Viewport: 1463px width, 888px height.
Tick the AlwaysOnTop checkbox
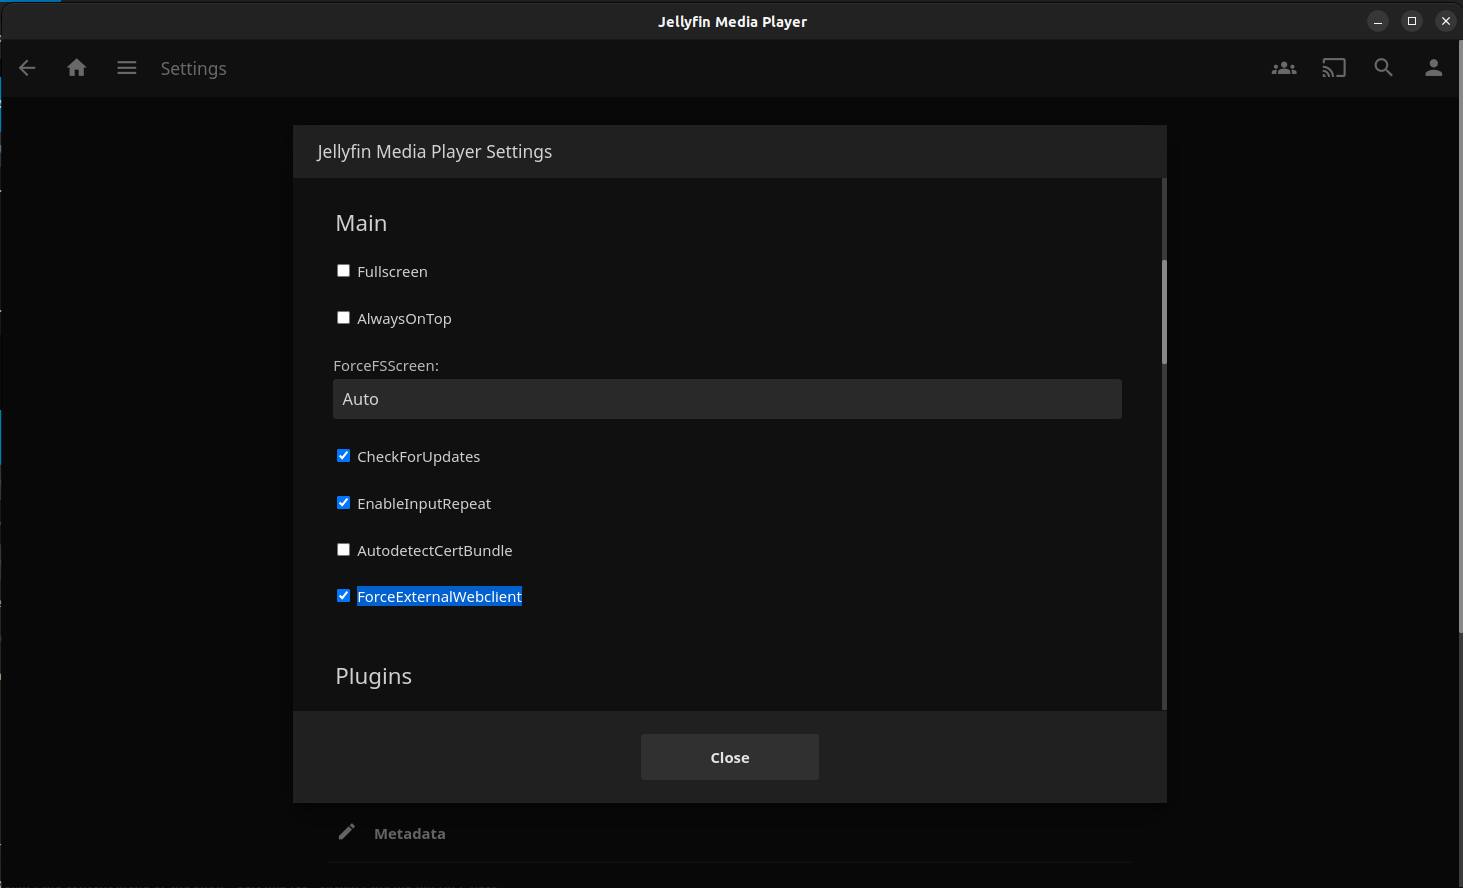coord(344,318)
